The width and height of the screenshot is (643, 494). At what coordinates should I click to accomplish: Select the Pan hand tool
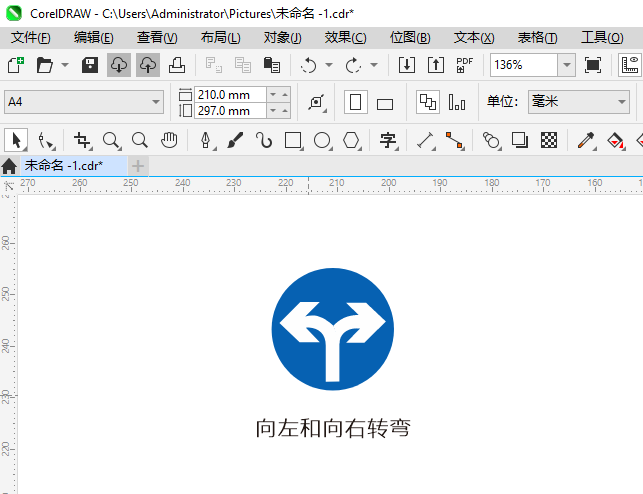[x=169, y=140]
